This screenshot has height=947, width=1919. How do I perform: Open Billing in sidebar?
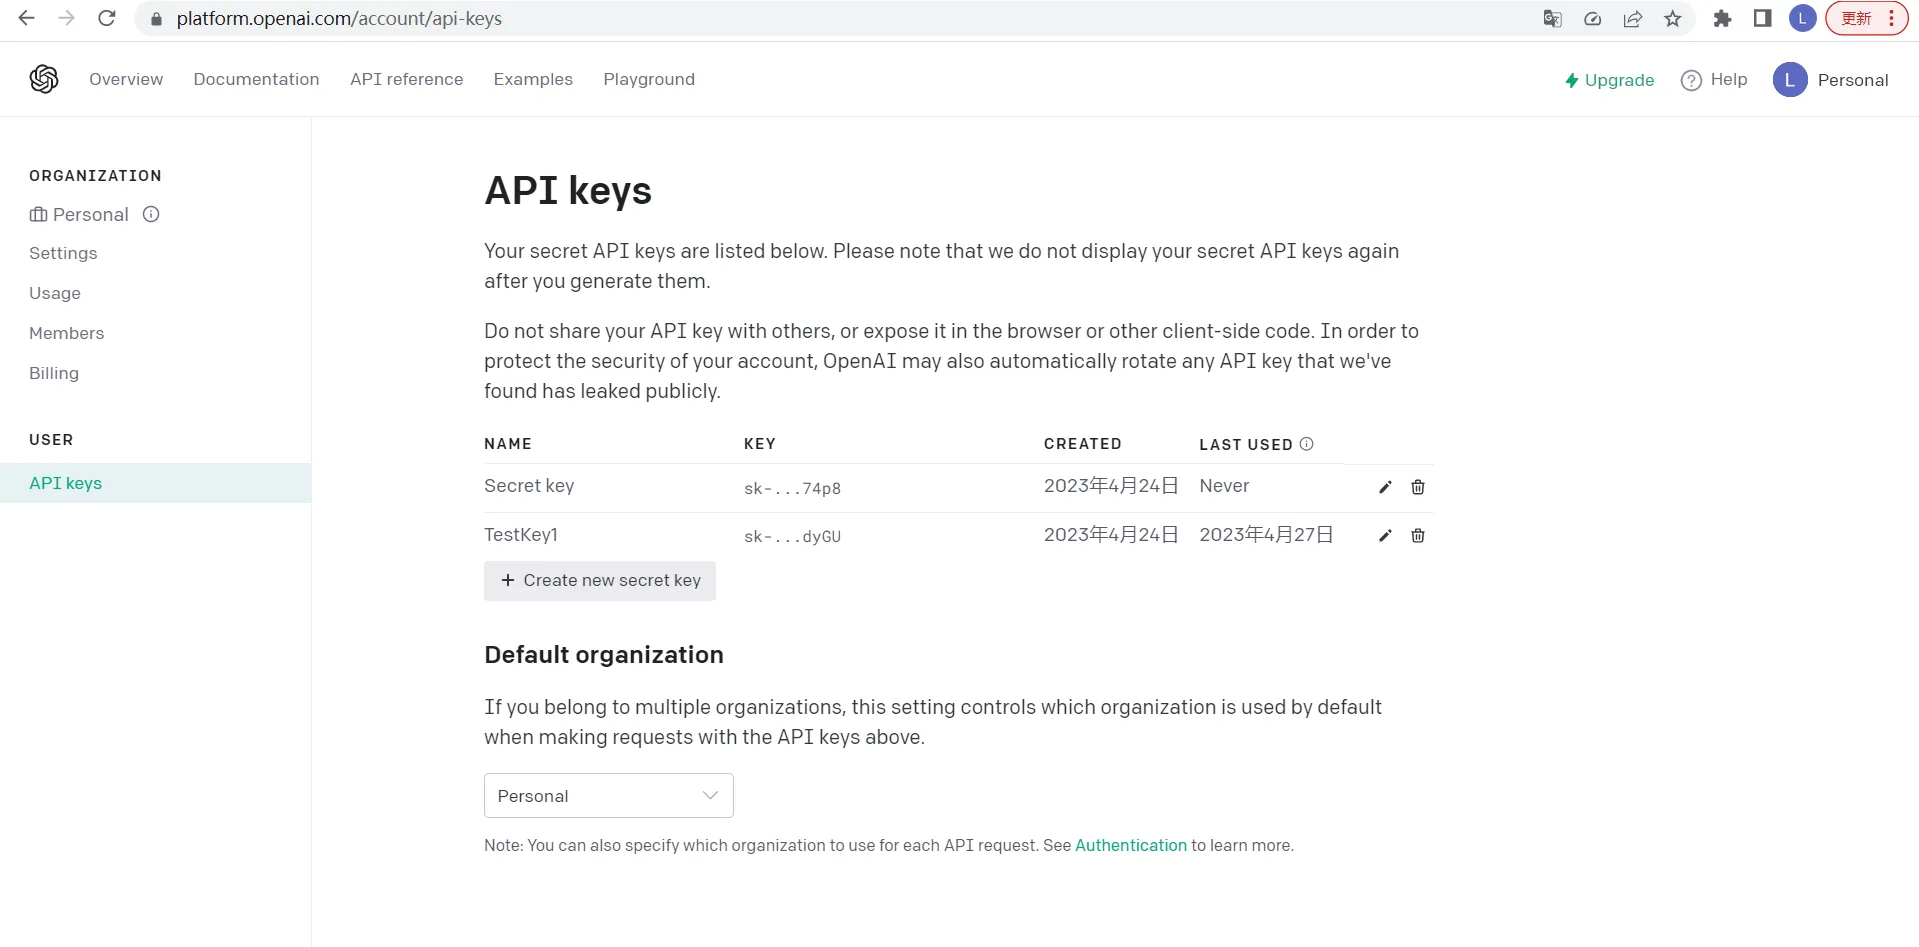click(x=54, y=373)
